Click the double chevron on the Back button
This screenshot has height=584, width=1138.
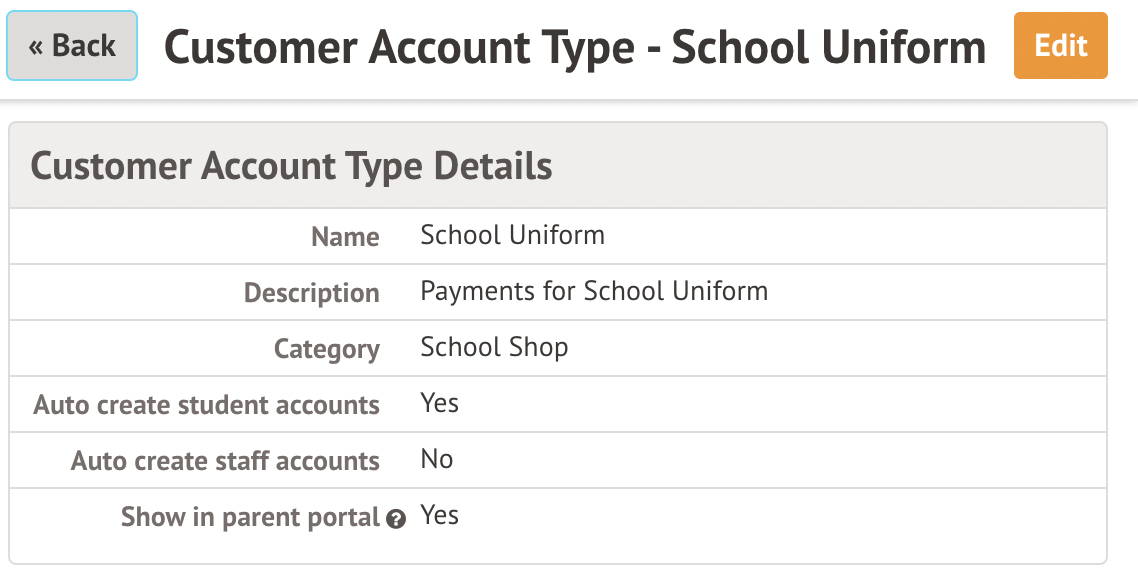(36, 47)
